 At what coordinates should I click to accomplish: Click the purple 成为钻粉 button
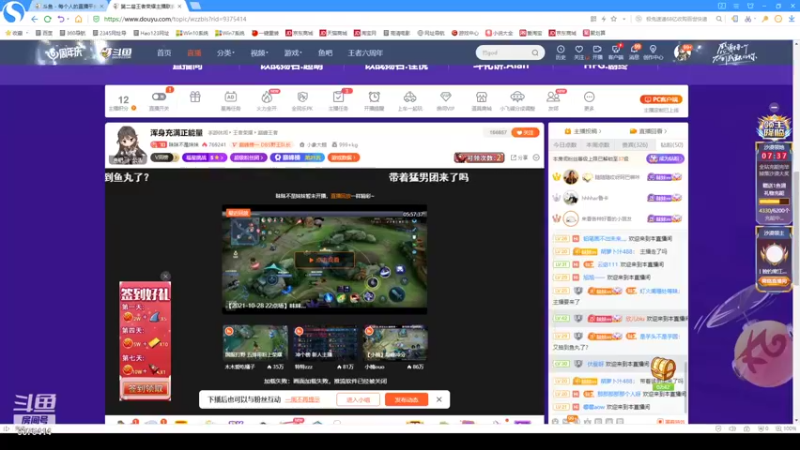click(x=665, y=159)
